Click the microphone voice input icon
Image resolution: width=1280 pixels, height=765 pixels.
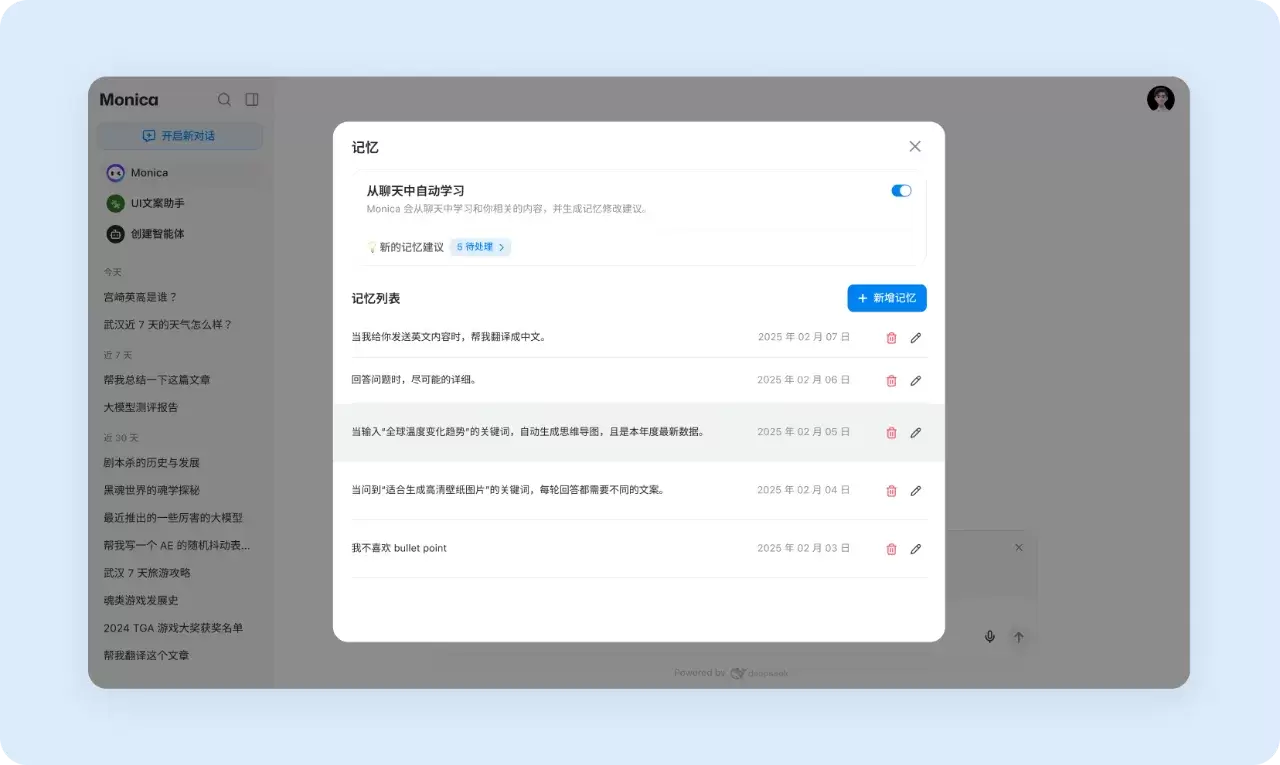pos(990,637)
